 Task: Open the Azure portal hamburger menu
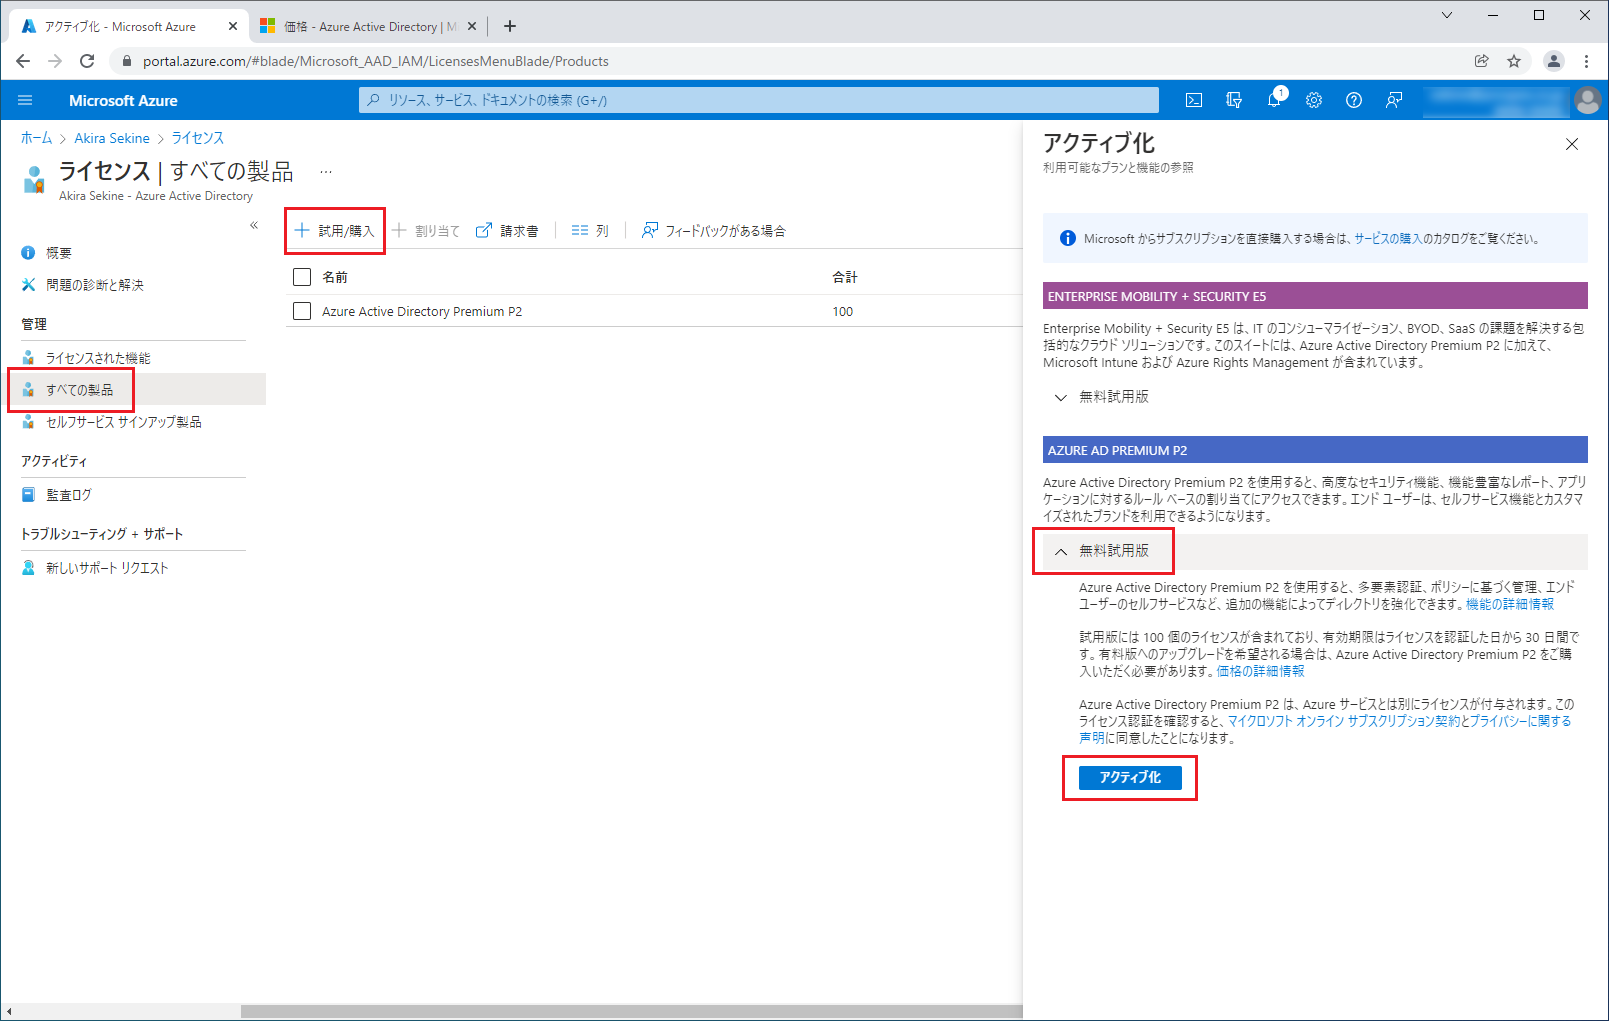(x=25, y=100)
